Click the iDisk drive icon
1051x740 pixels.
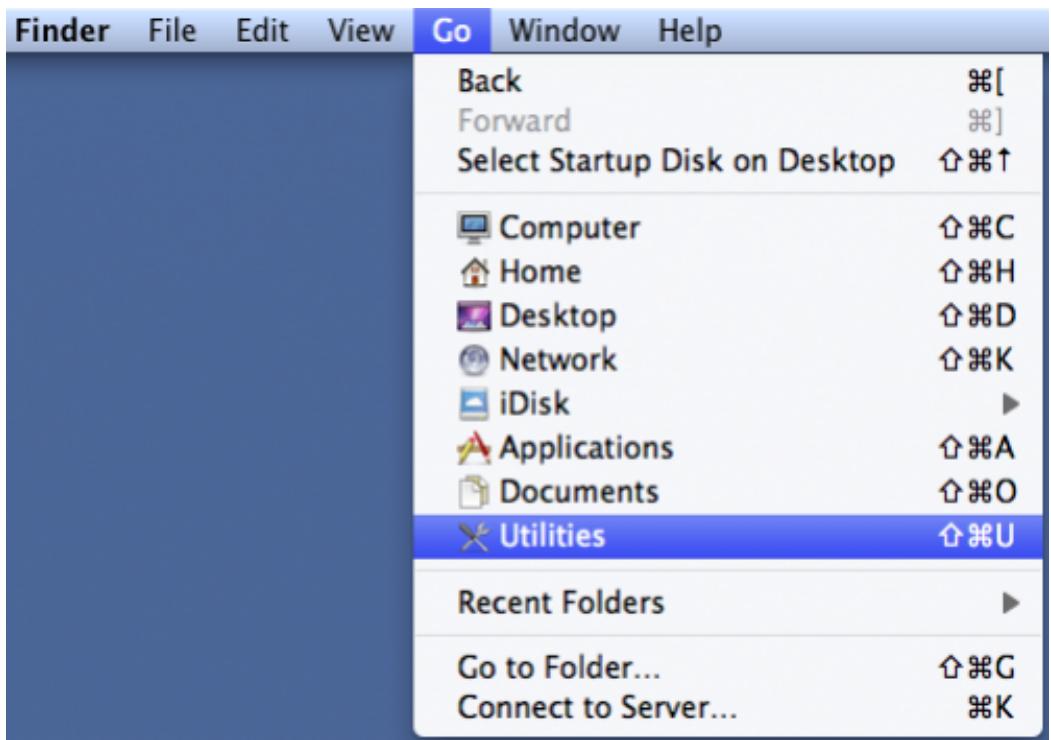tap(474, 404)
